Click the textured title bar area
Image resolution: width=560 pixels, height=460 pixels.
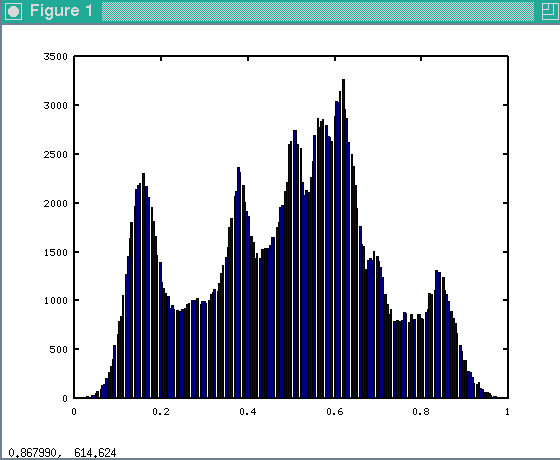coord(318,11)
